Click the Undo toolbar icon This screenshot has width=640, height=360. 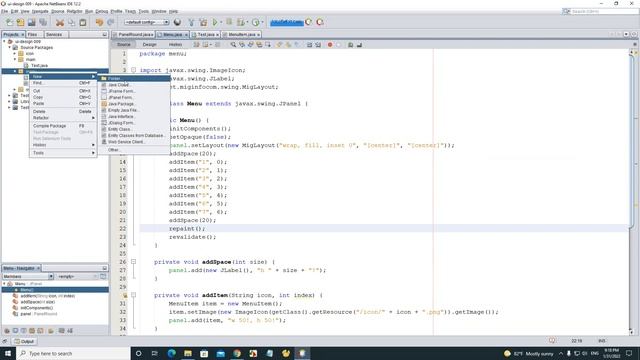point(99,22)
